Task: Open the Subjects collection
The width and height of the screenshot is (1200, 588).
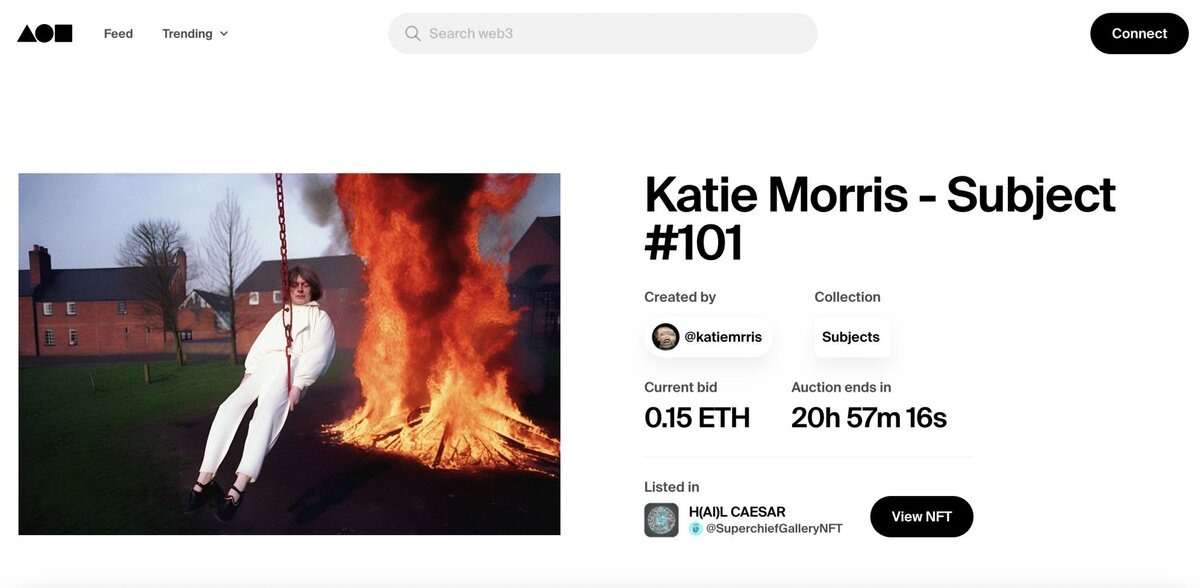Action: [851, 337]
